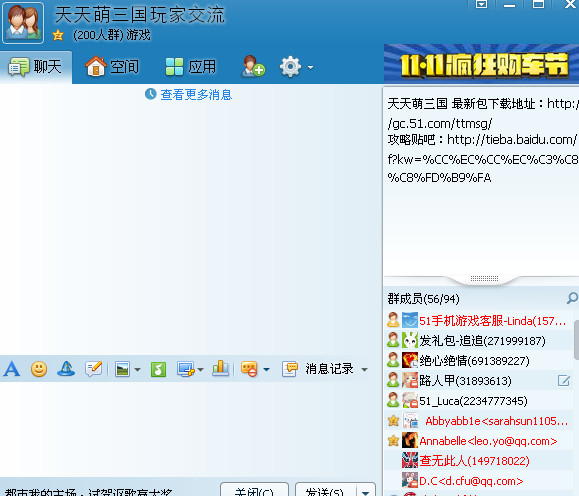
Task: Click the magic emoticon hat icon
Action: pos(66,369)
